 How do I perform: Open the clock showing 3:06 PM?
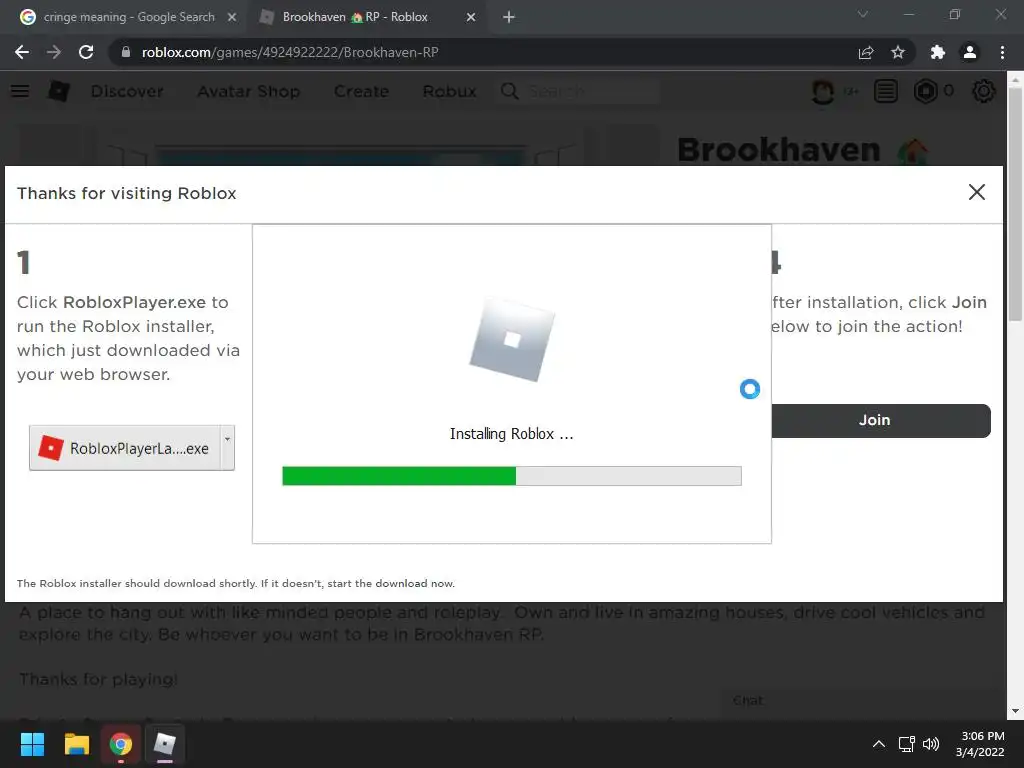pyautogui.click(x=980, y=744)
